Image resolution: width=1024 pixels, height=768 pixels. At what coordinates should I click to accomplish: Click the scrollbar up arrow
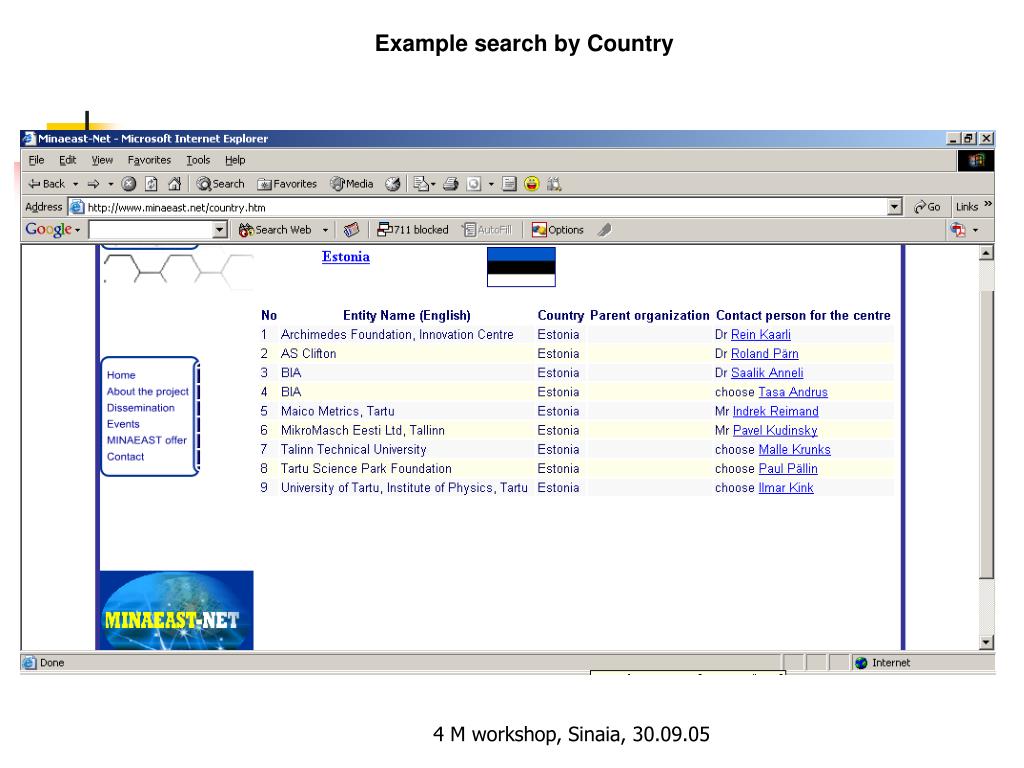pyautogui.click(x=986, y=253)
